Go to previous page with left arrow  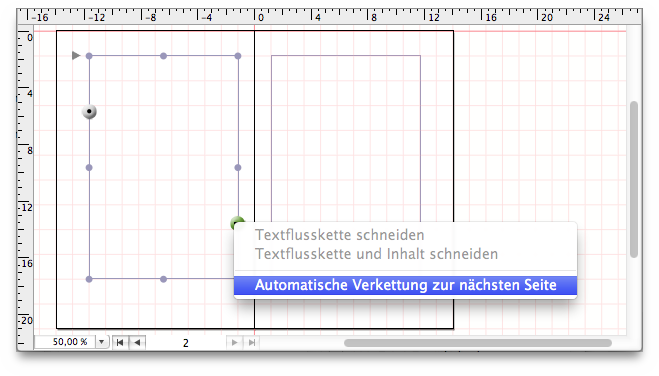pyautogui.click(x=137, y=342)
